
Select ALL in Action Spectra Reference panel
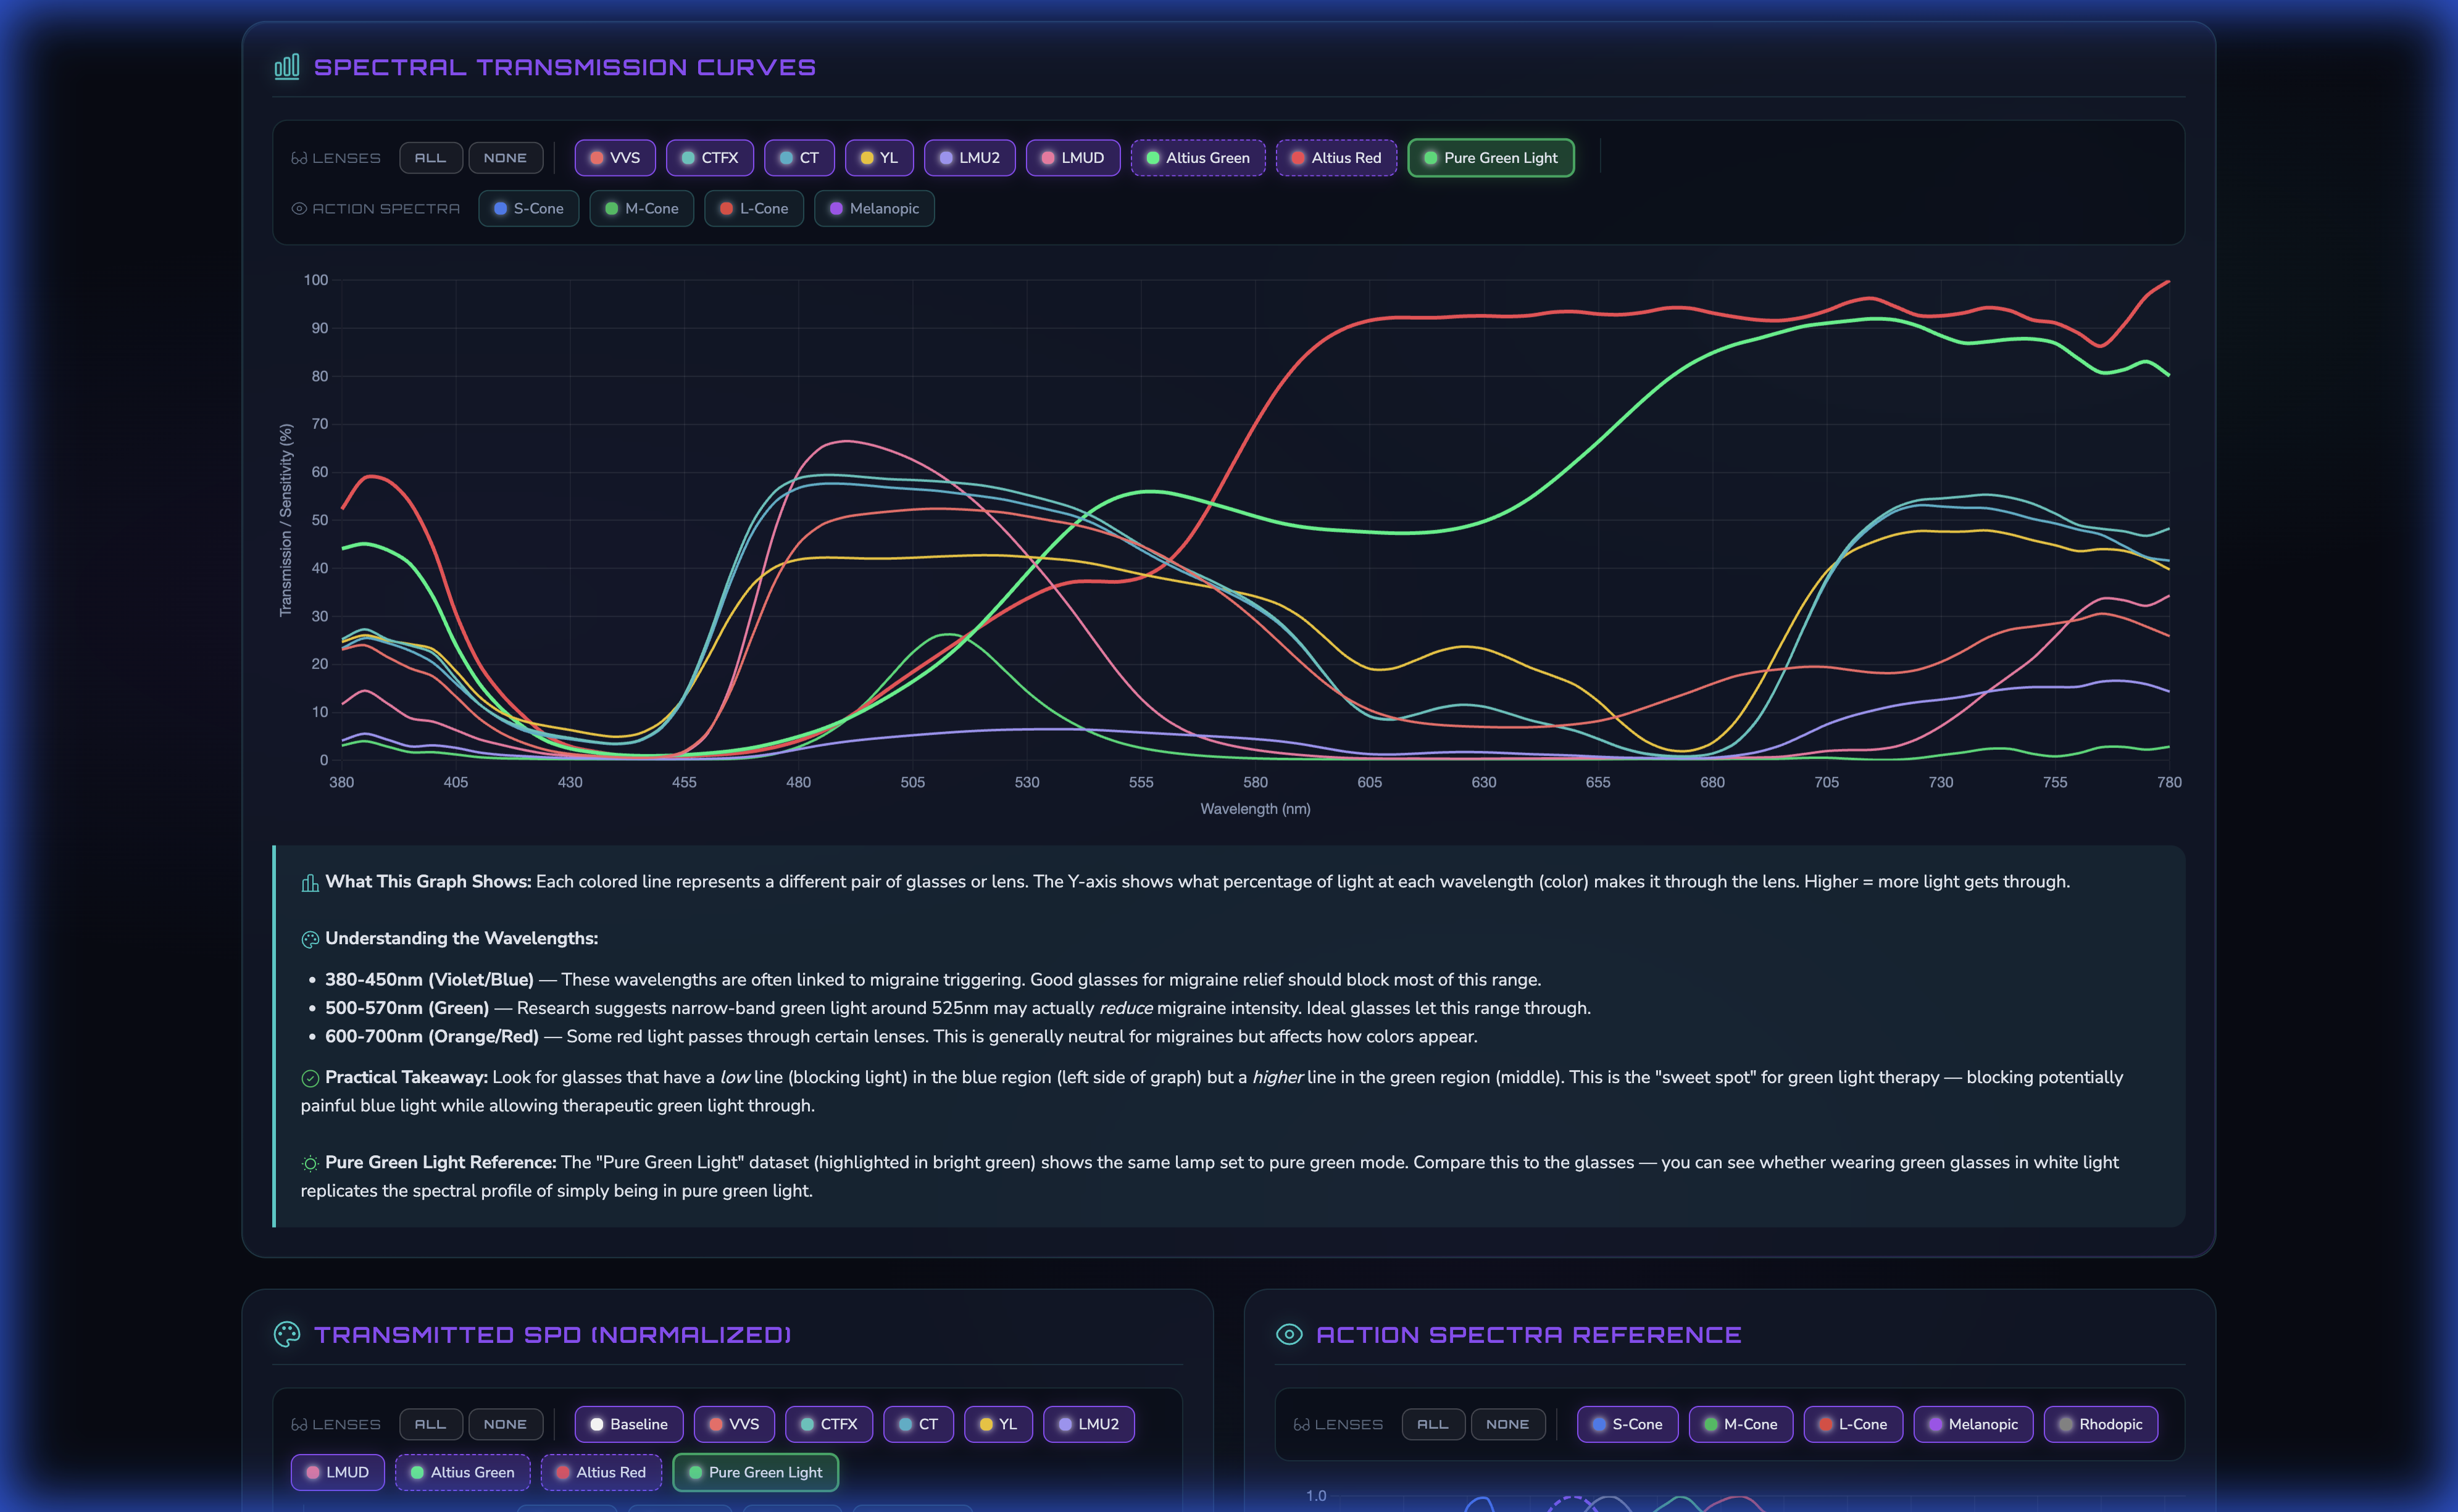tap(1433, 1424)
